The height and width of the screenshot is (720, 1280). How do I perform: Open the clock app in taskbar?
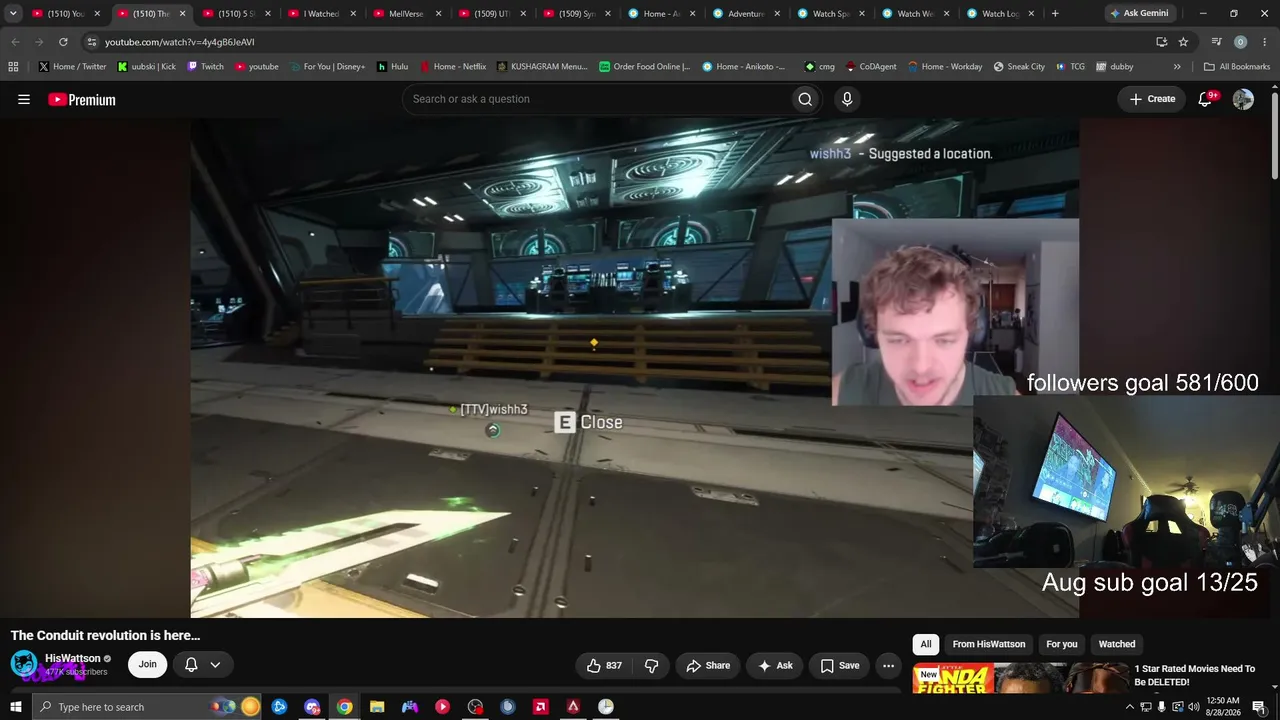(x=606, y=707)
